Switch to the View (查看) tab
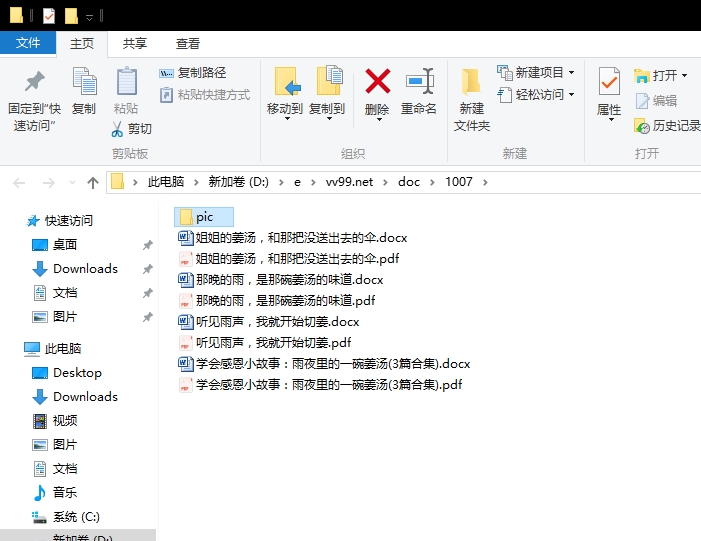Image resolution: width=701 pixels, height=541 pixels. pos(188,44)
